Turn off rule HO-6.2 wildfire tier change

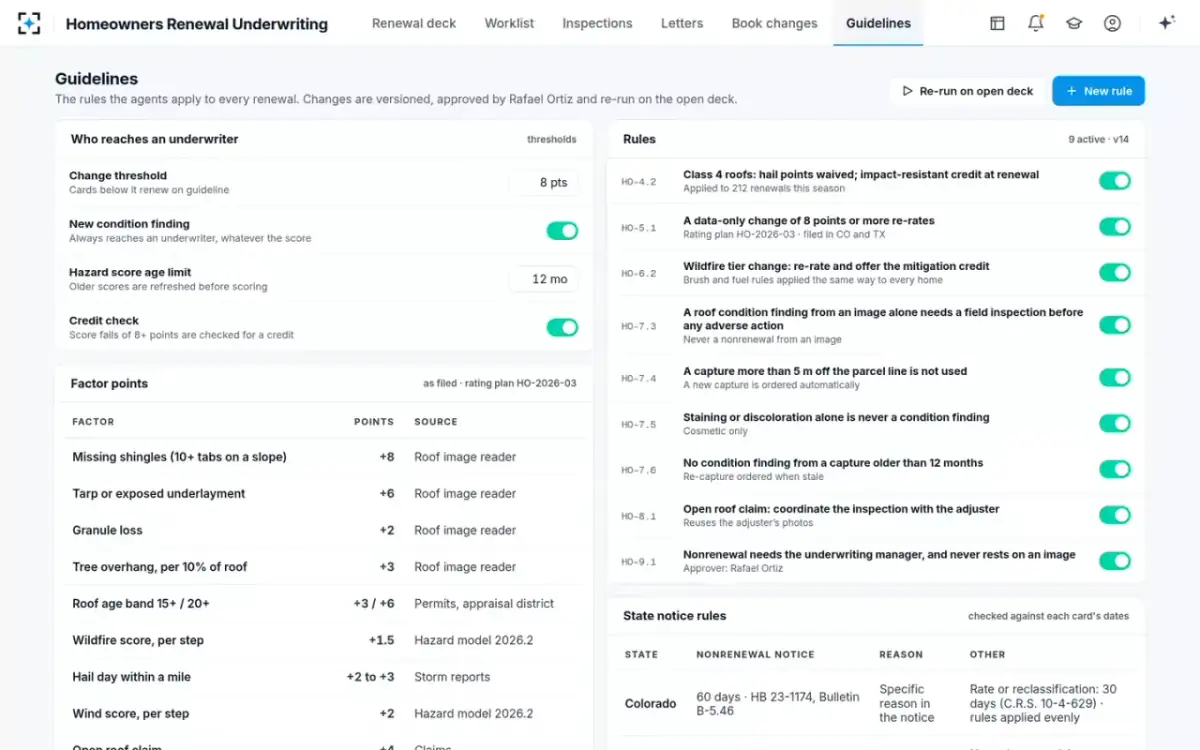pyautogui.click(x=1115, y=273)
